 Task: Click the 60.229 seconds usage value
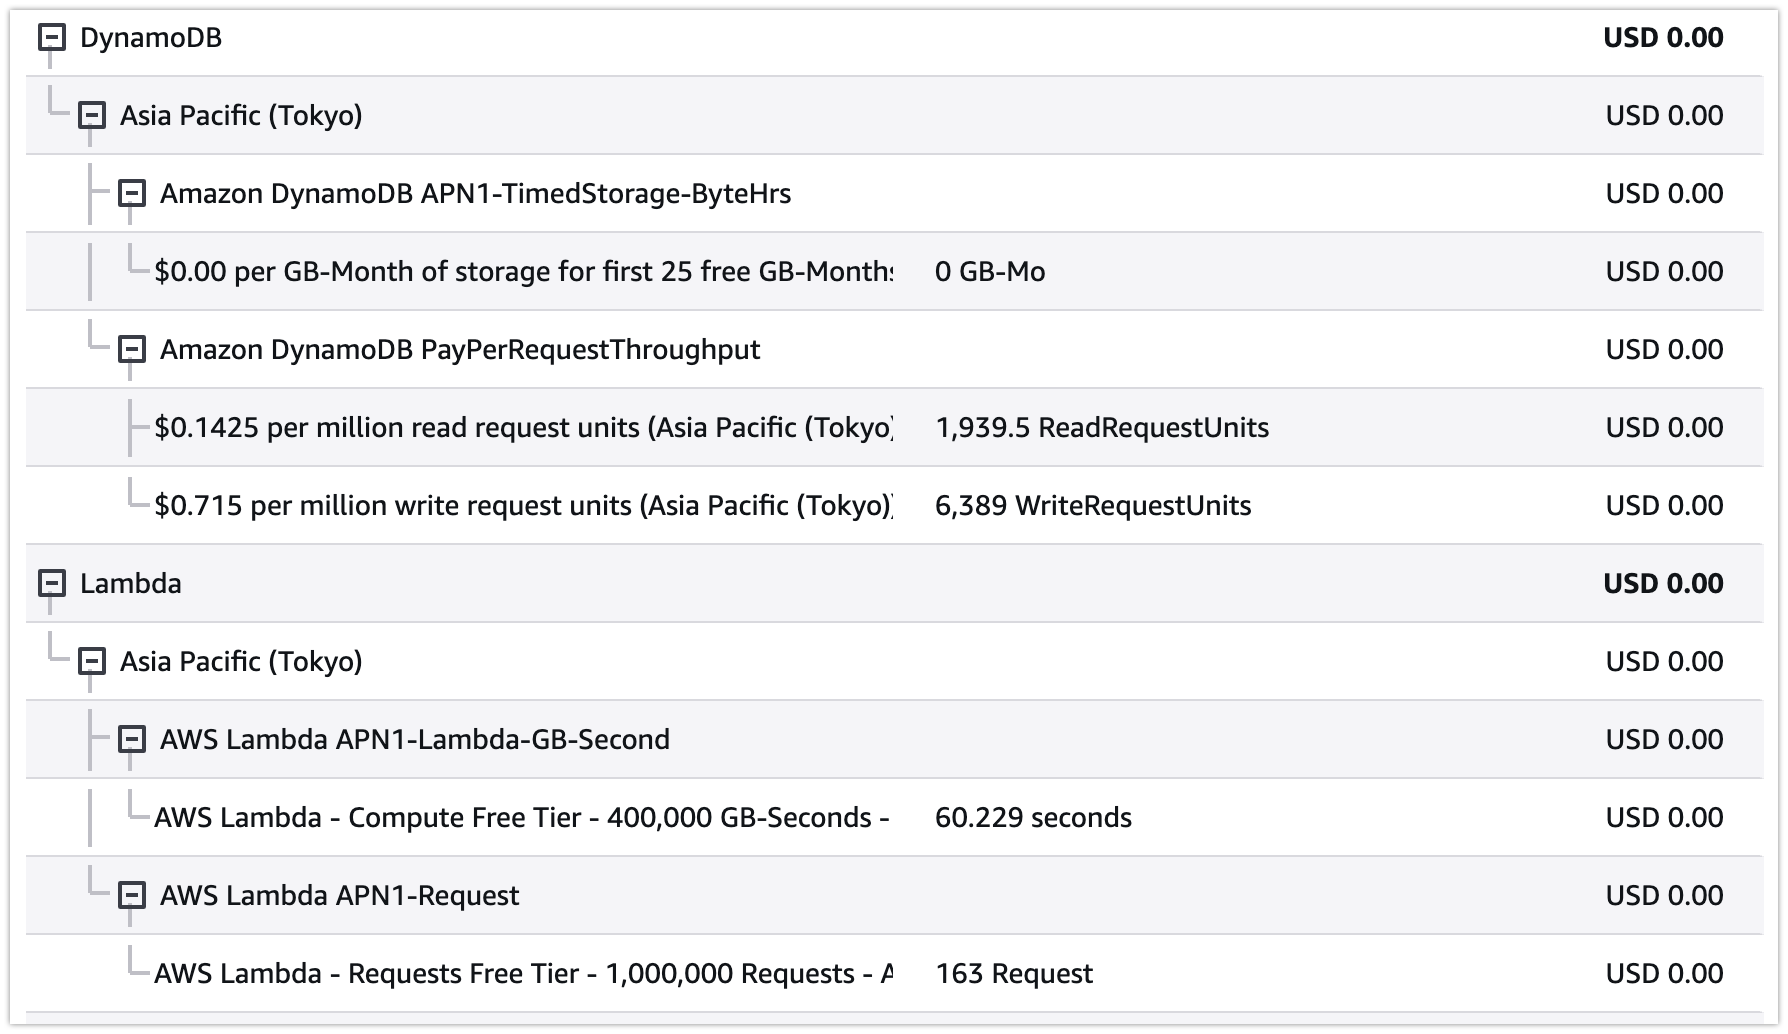[x=1033, y=818]
